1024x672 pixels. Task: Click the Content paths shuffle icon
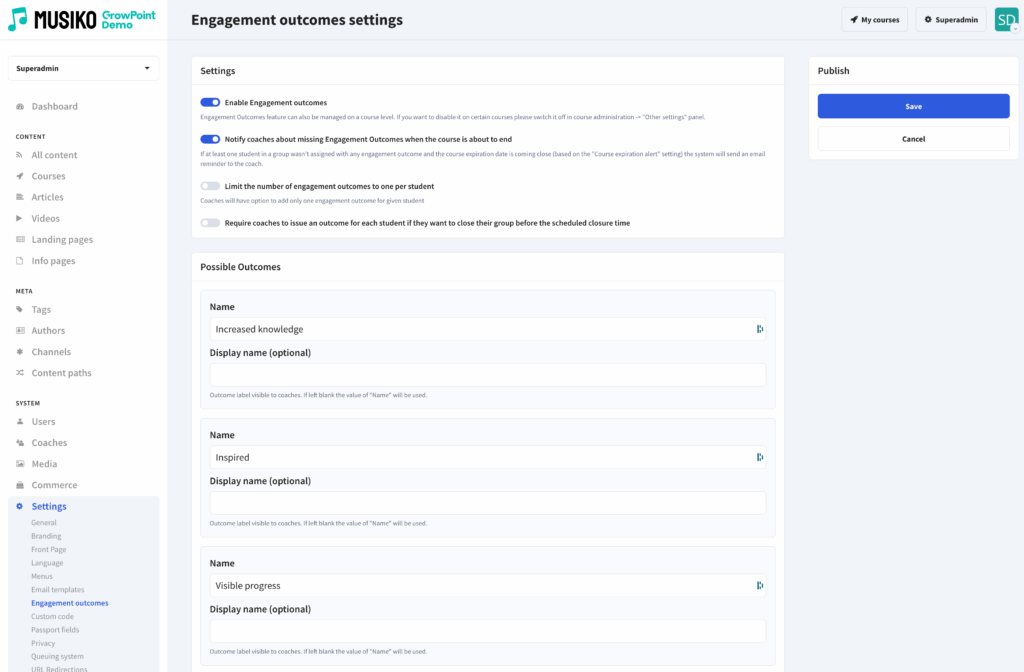point(20,373)
